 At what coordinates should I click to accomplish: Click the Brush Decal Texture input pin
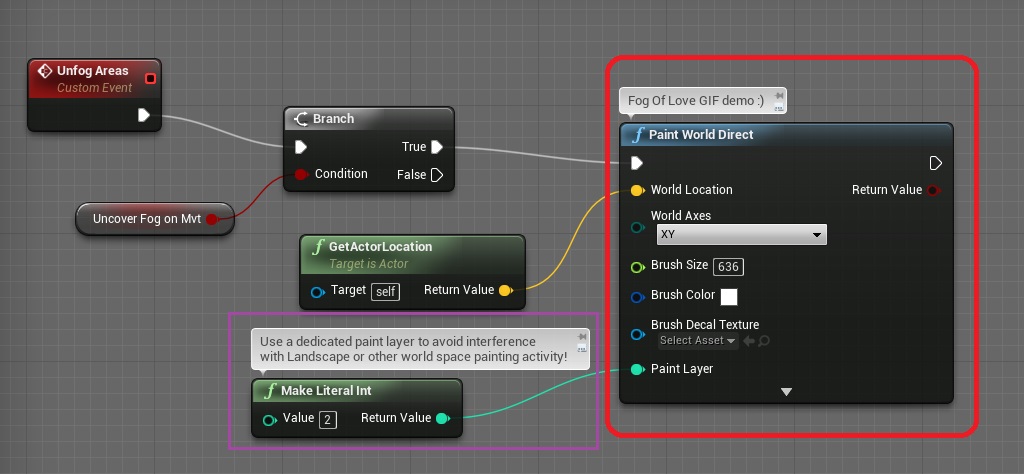(x=637, y=334)
